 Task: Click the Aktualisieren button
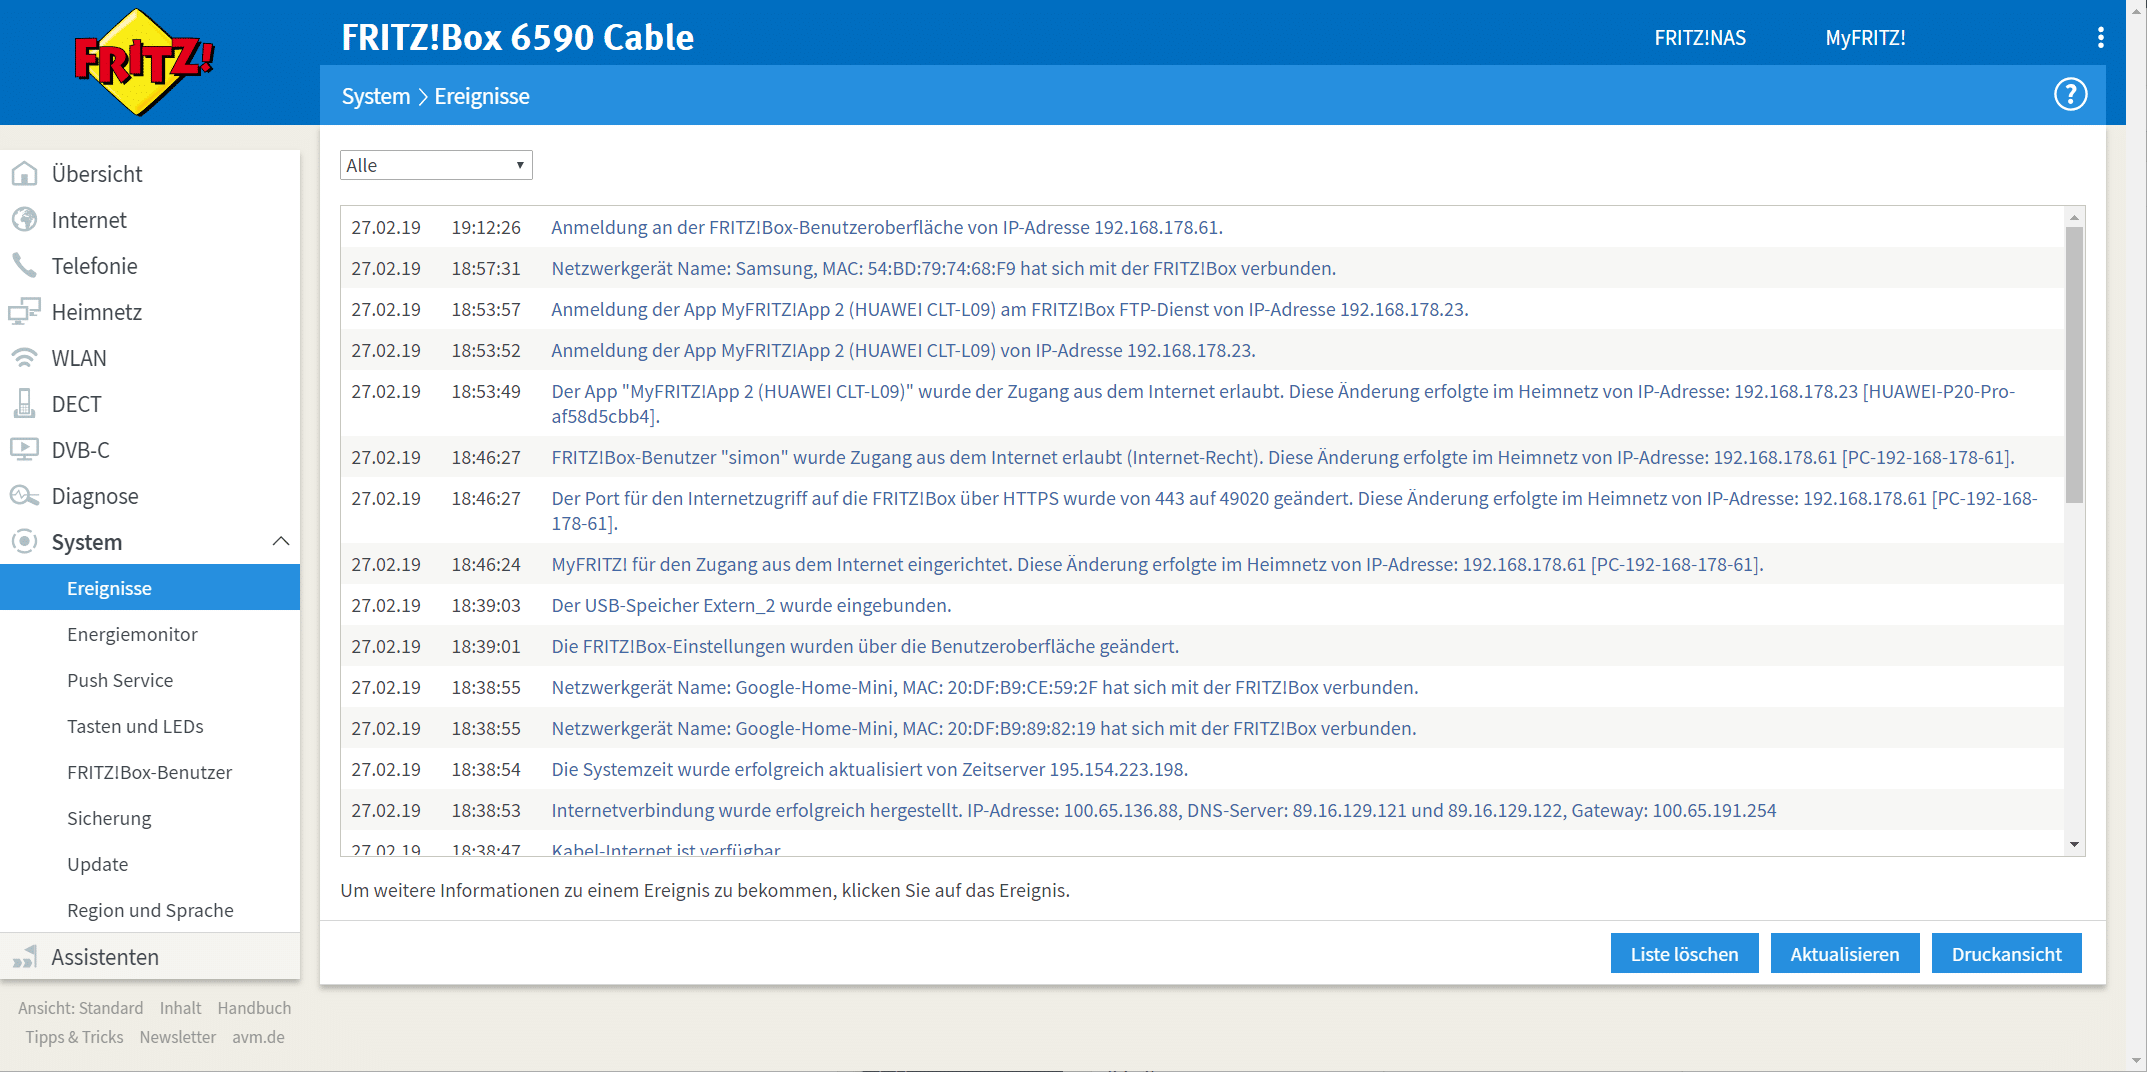tap(1844, 954)
